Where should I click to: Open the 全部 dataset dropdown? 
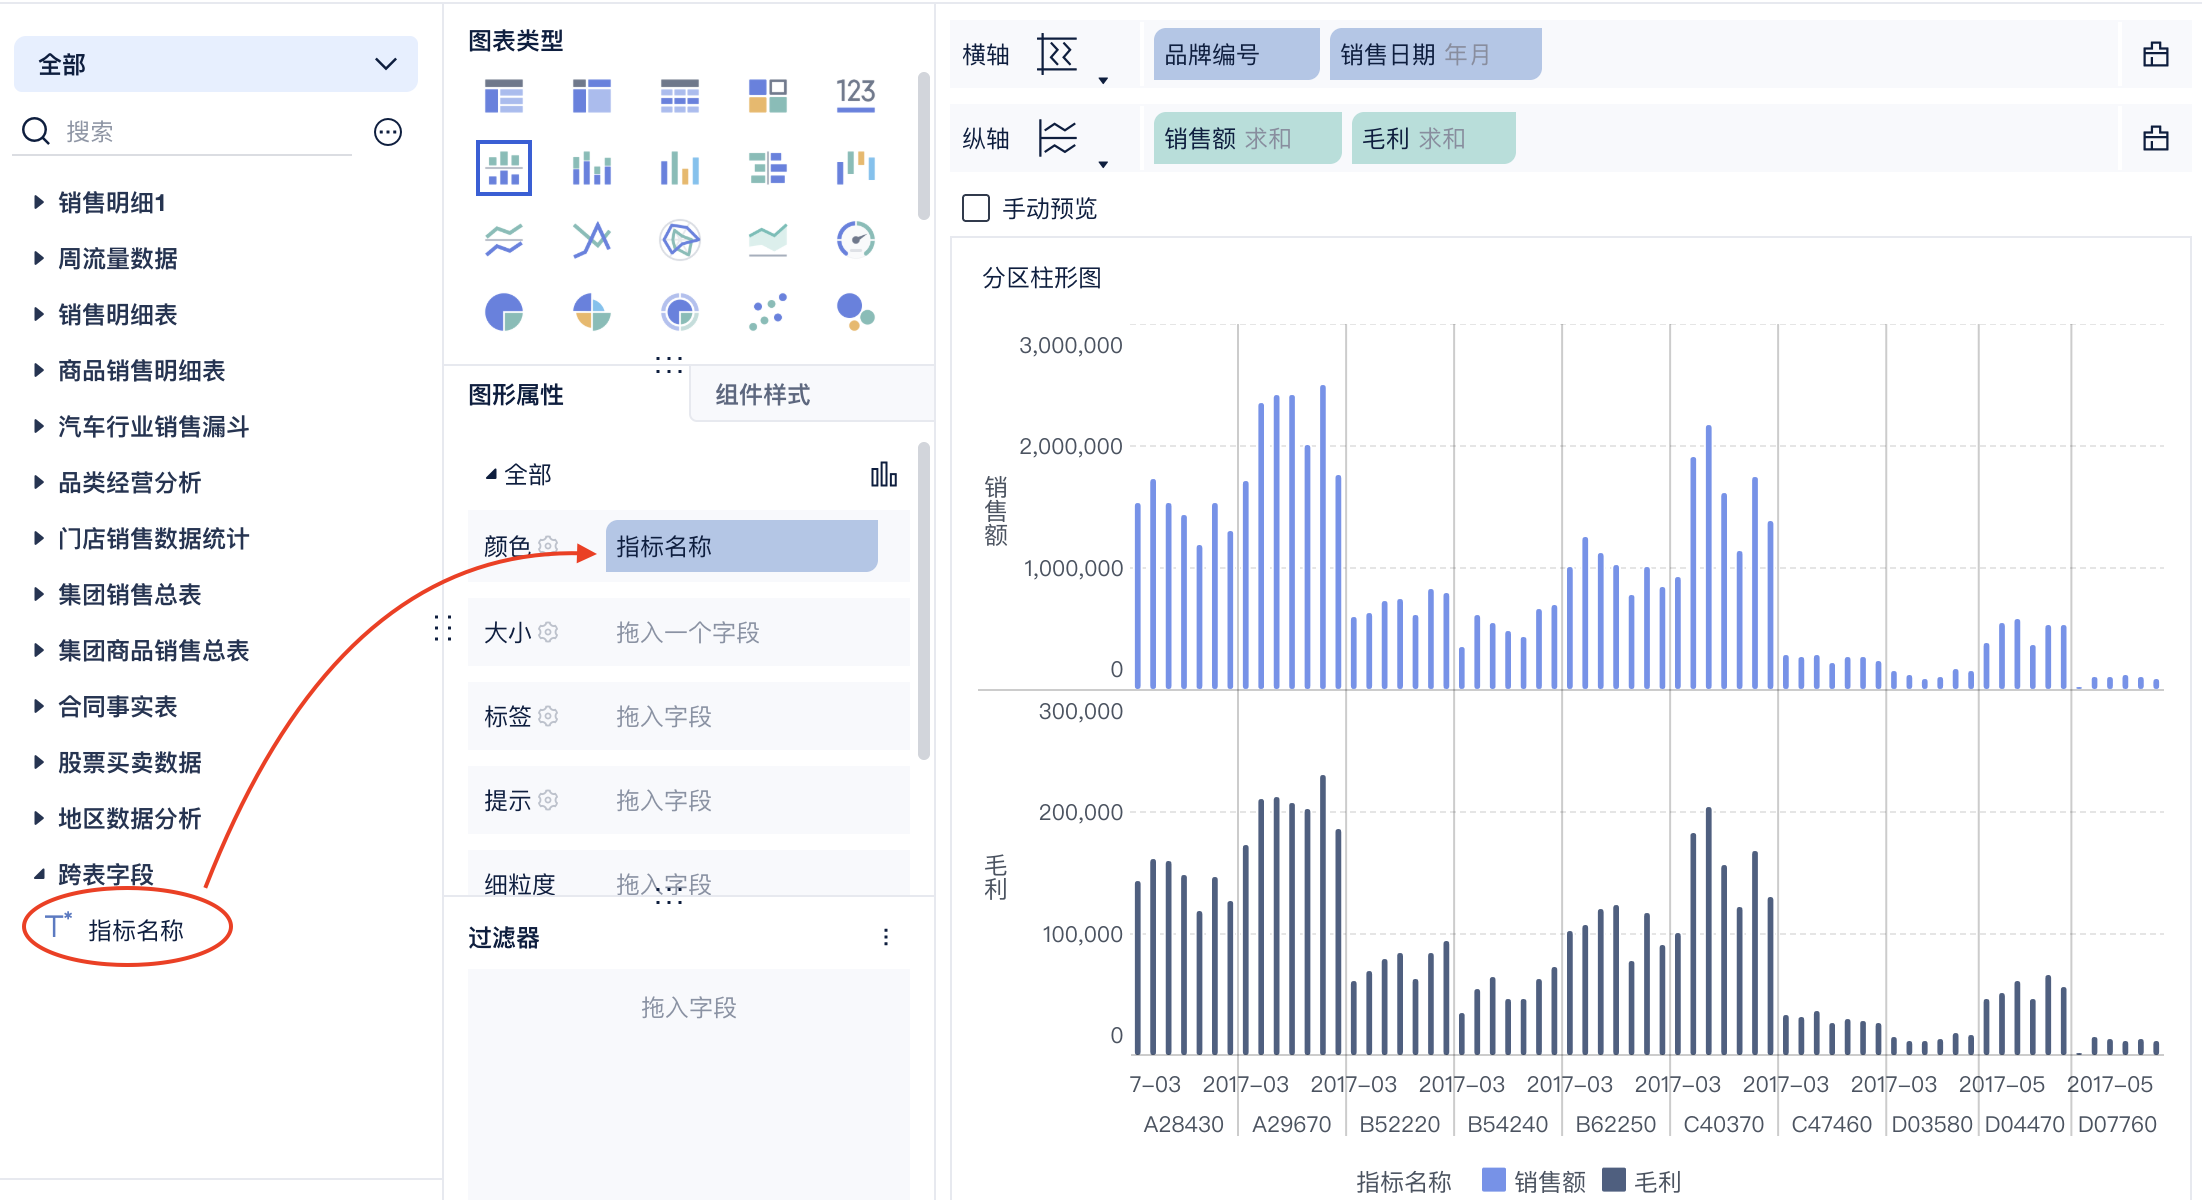coord(216,65)
